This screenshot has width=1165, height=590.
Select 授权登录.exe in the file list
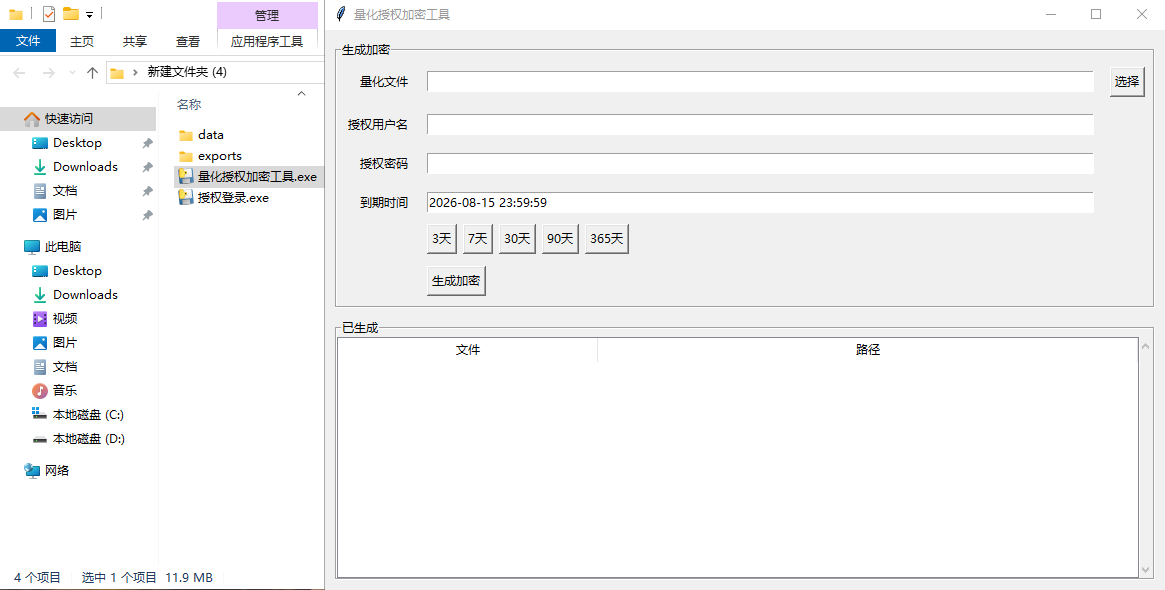coord(233,198)
